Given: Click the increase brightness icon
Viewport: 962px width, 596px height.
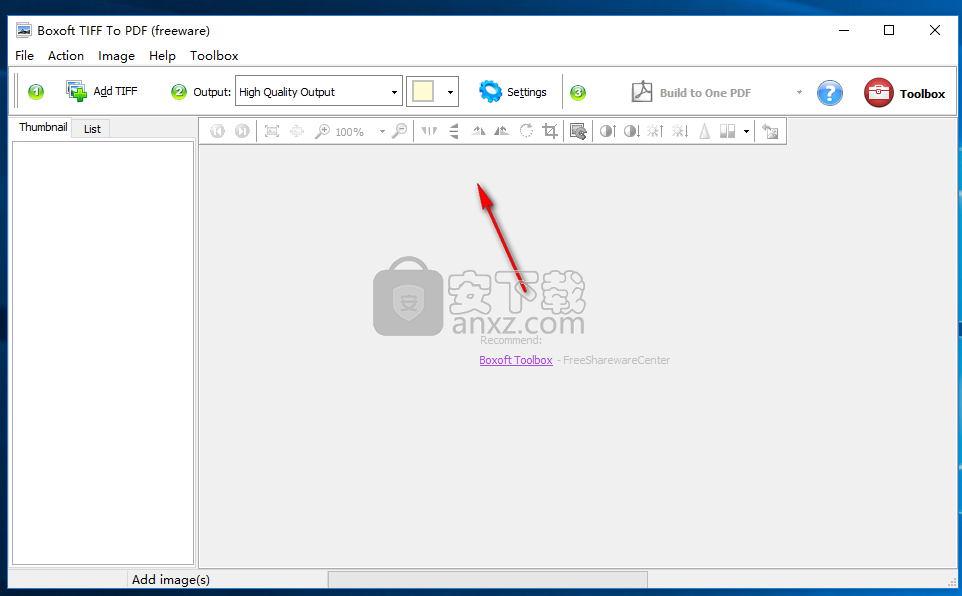Looking at the screenshot, I should [x=655, y=131].
